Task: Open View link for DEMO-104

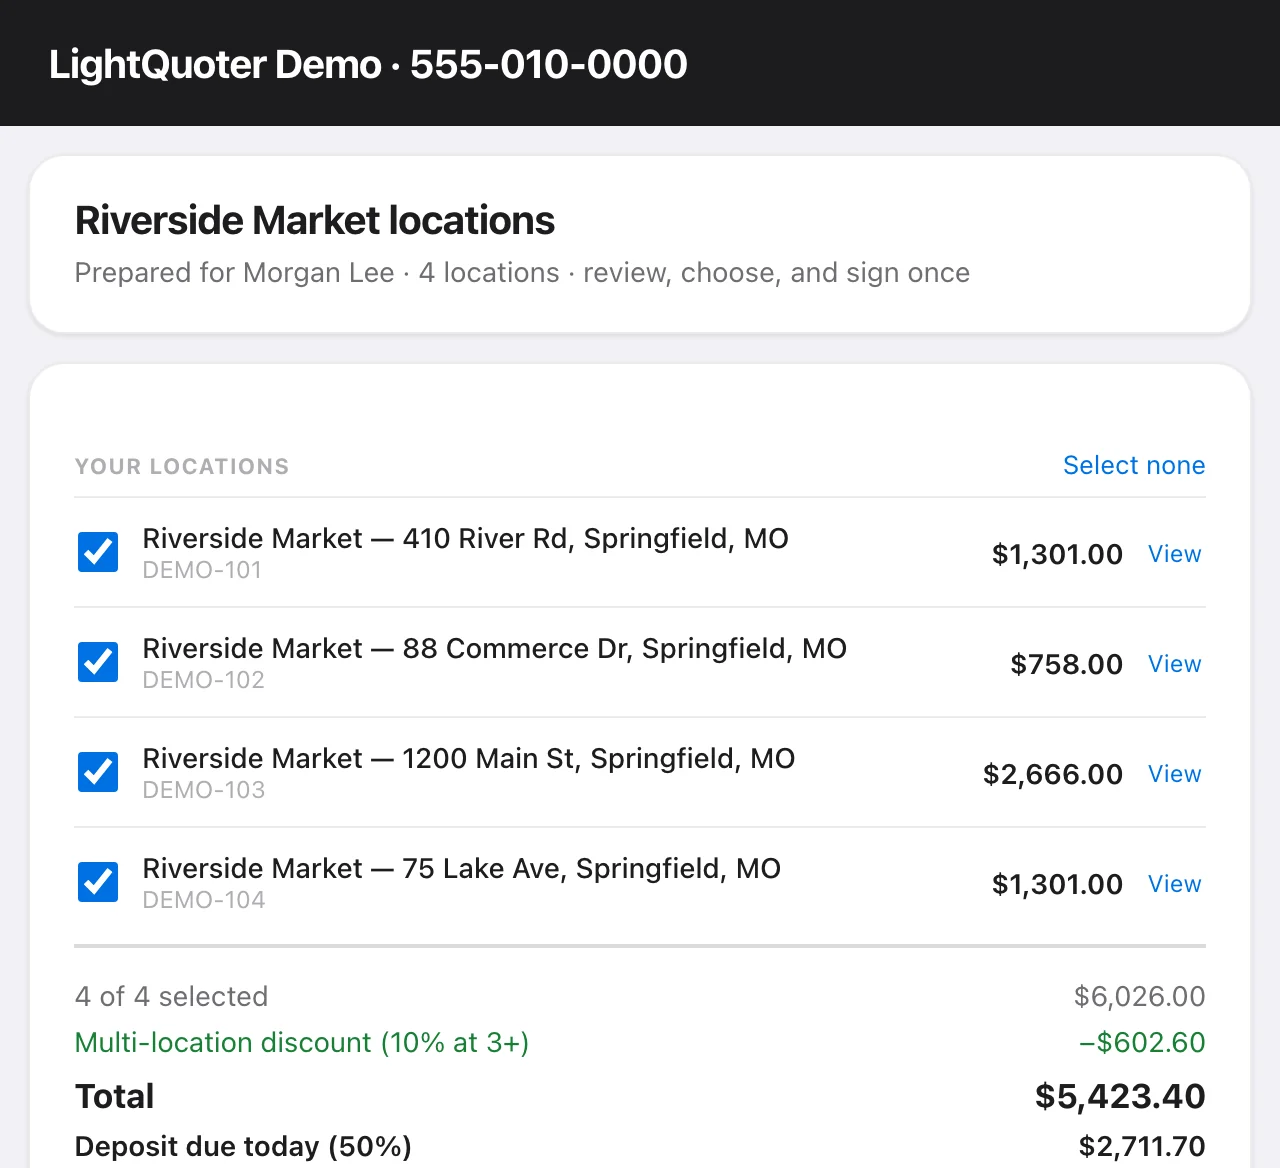Action: coord(1174,884)
